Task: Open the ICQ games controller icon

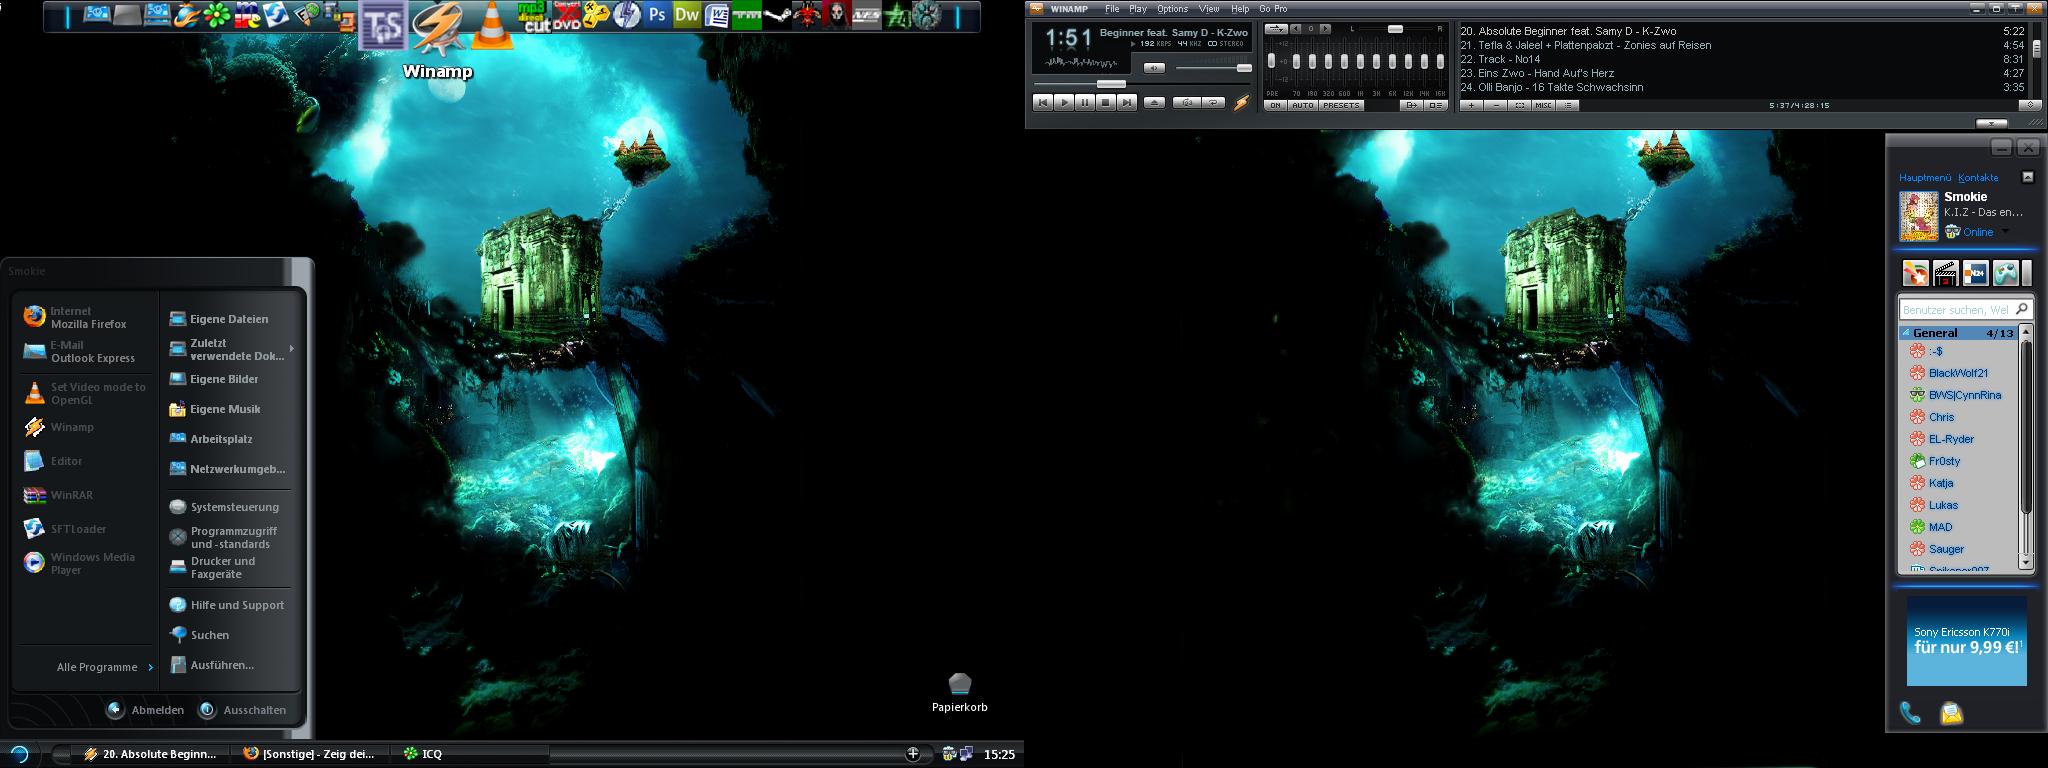Action: click(x=2005, y=273)
